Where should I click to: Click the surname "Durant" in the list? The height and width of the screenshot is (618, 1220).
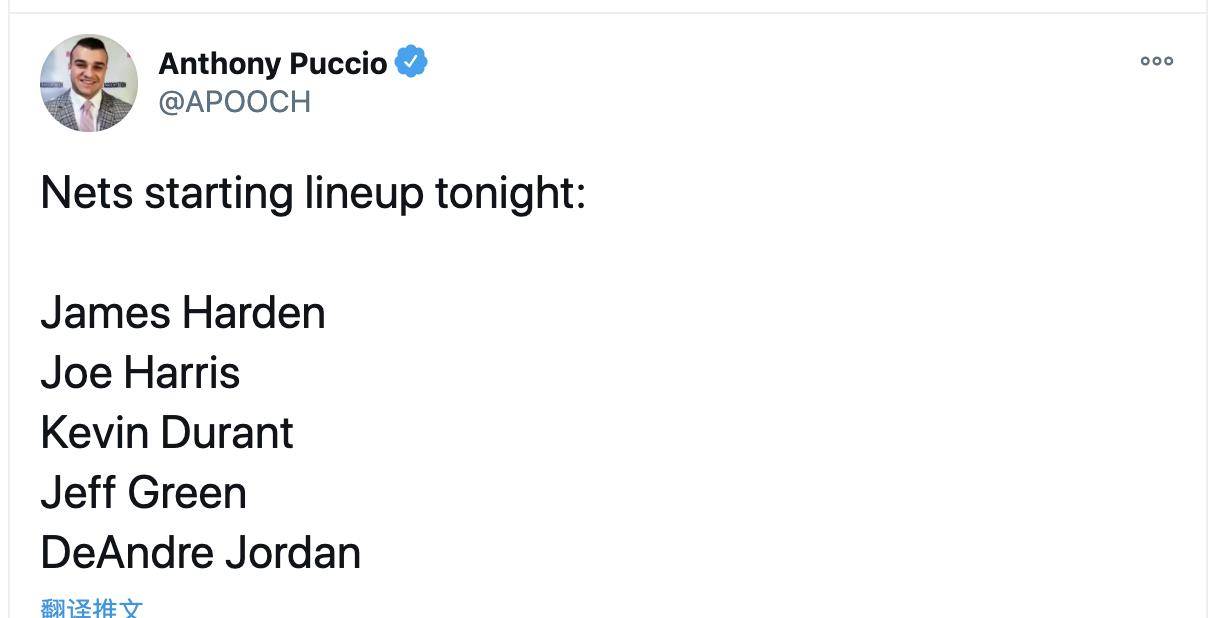(x=227, y=433)
